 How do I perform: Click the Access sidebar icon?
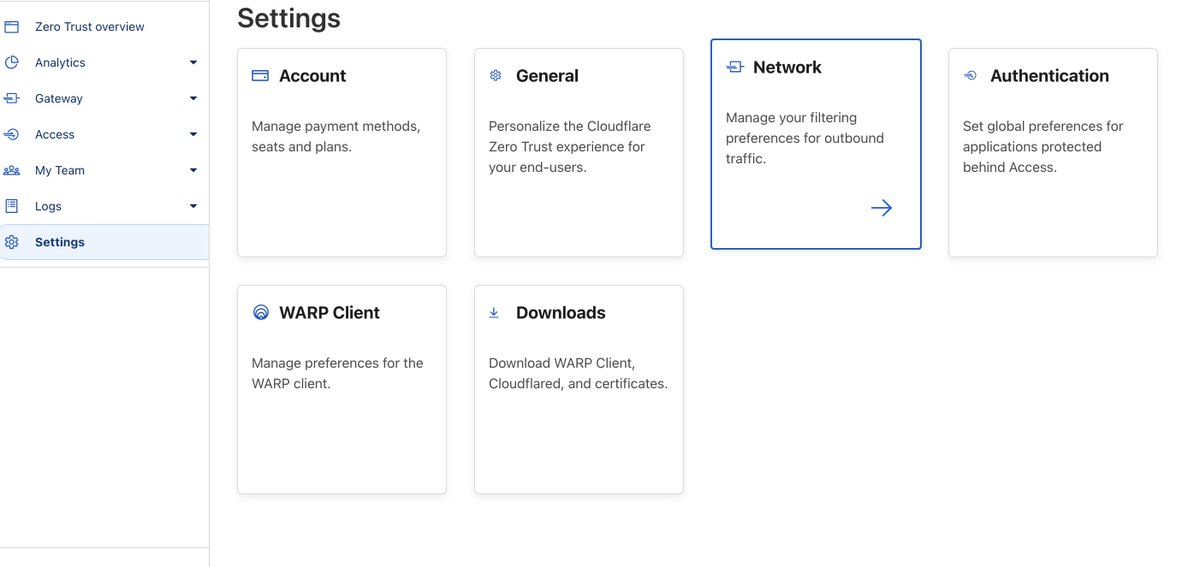(12, 134)
